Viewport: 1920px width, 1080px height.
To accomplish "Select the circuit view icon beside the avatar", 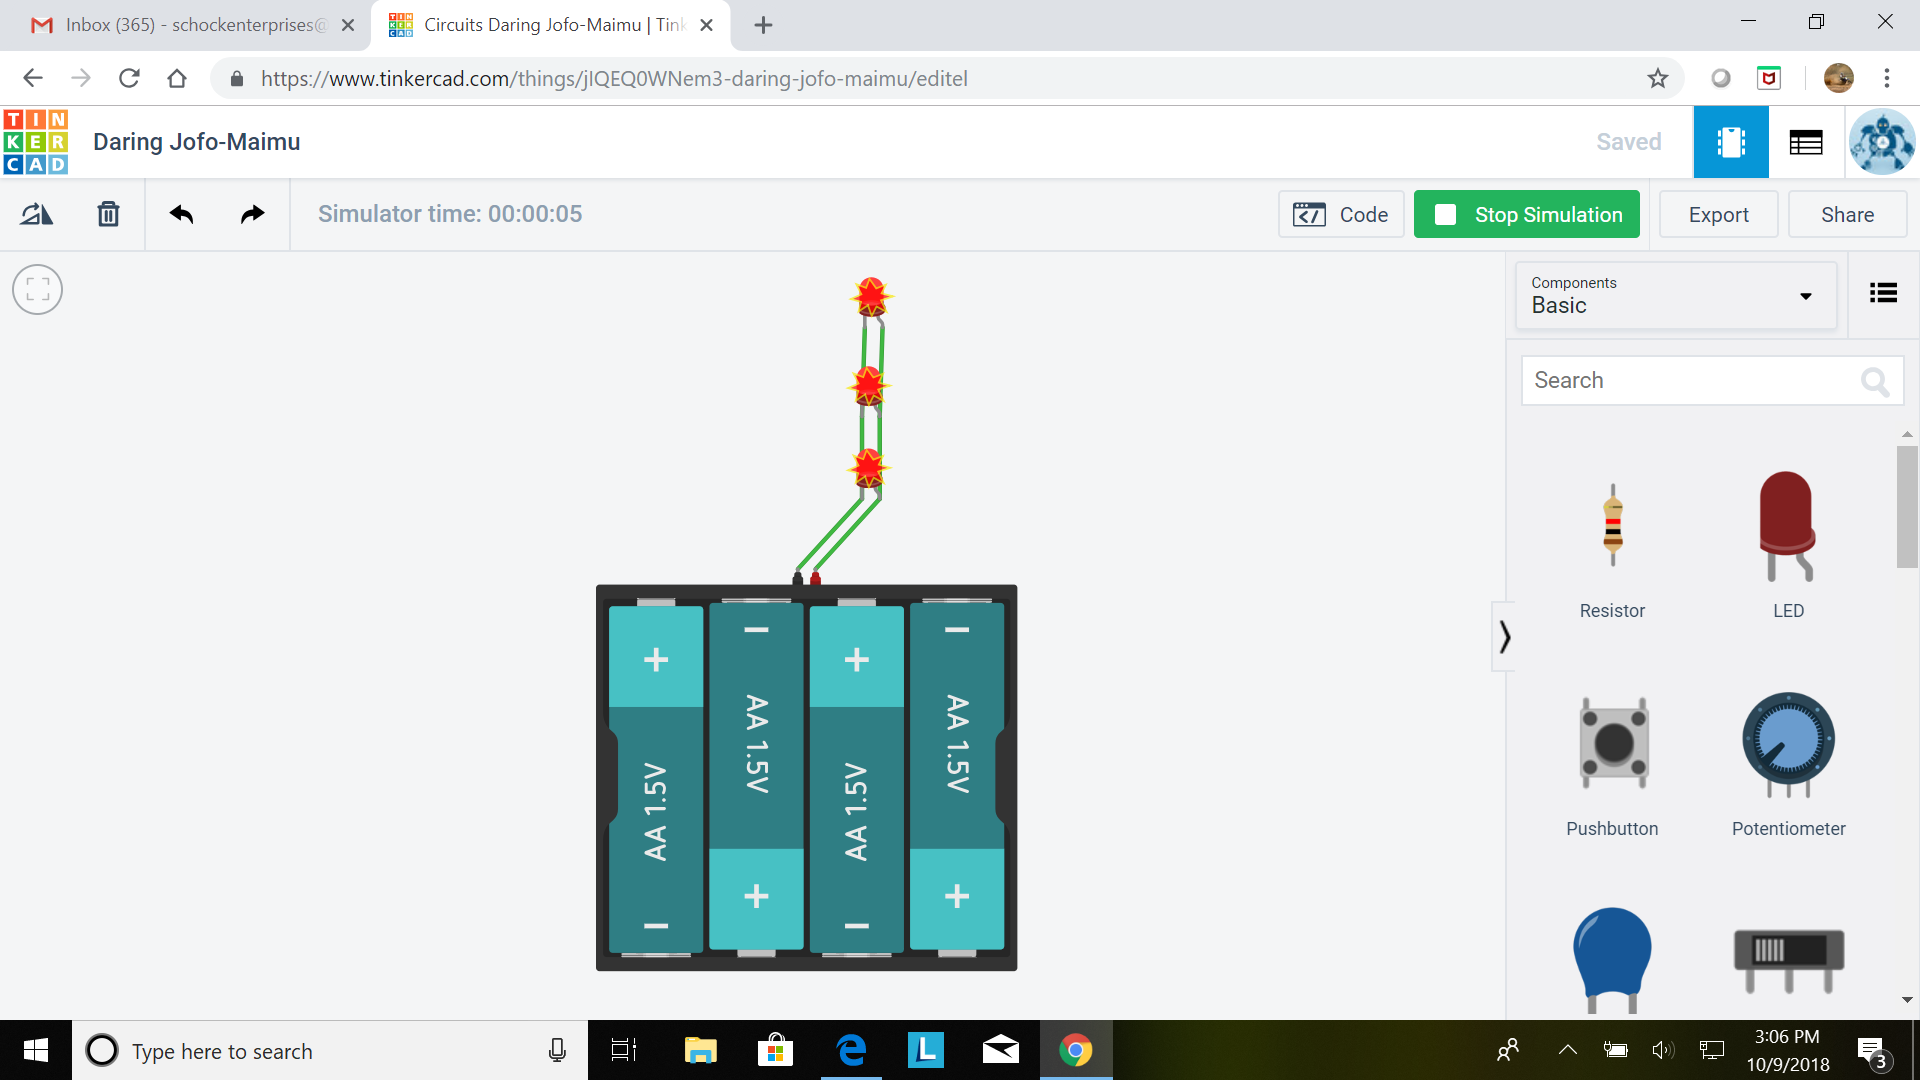I will 1730,141.
